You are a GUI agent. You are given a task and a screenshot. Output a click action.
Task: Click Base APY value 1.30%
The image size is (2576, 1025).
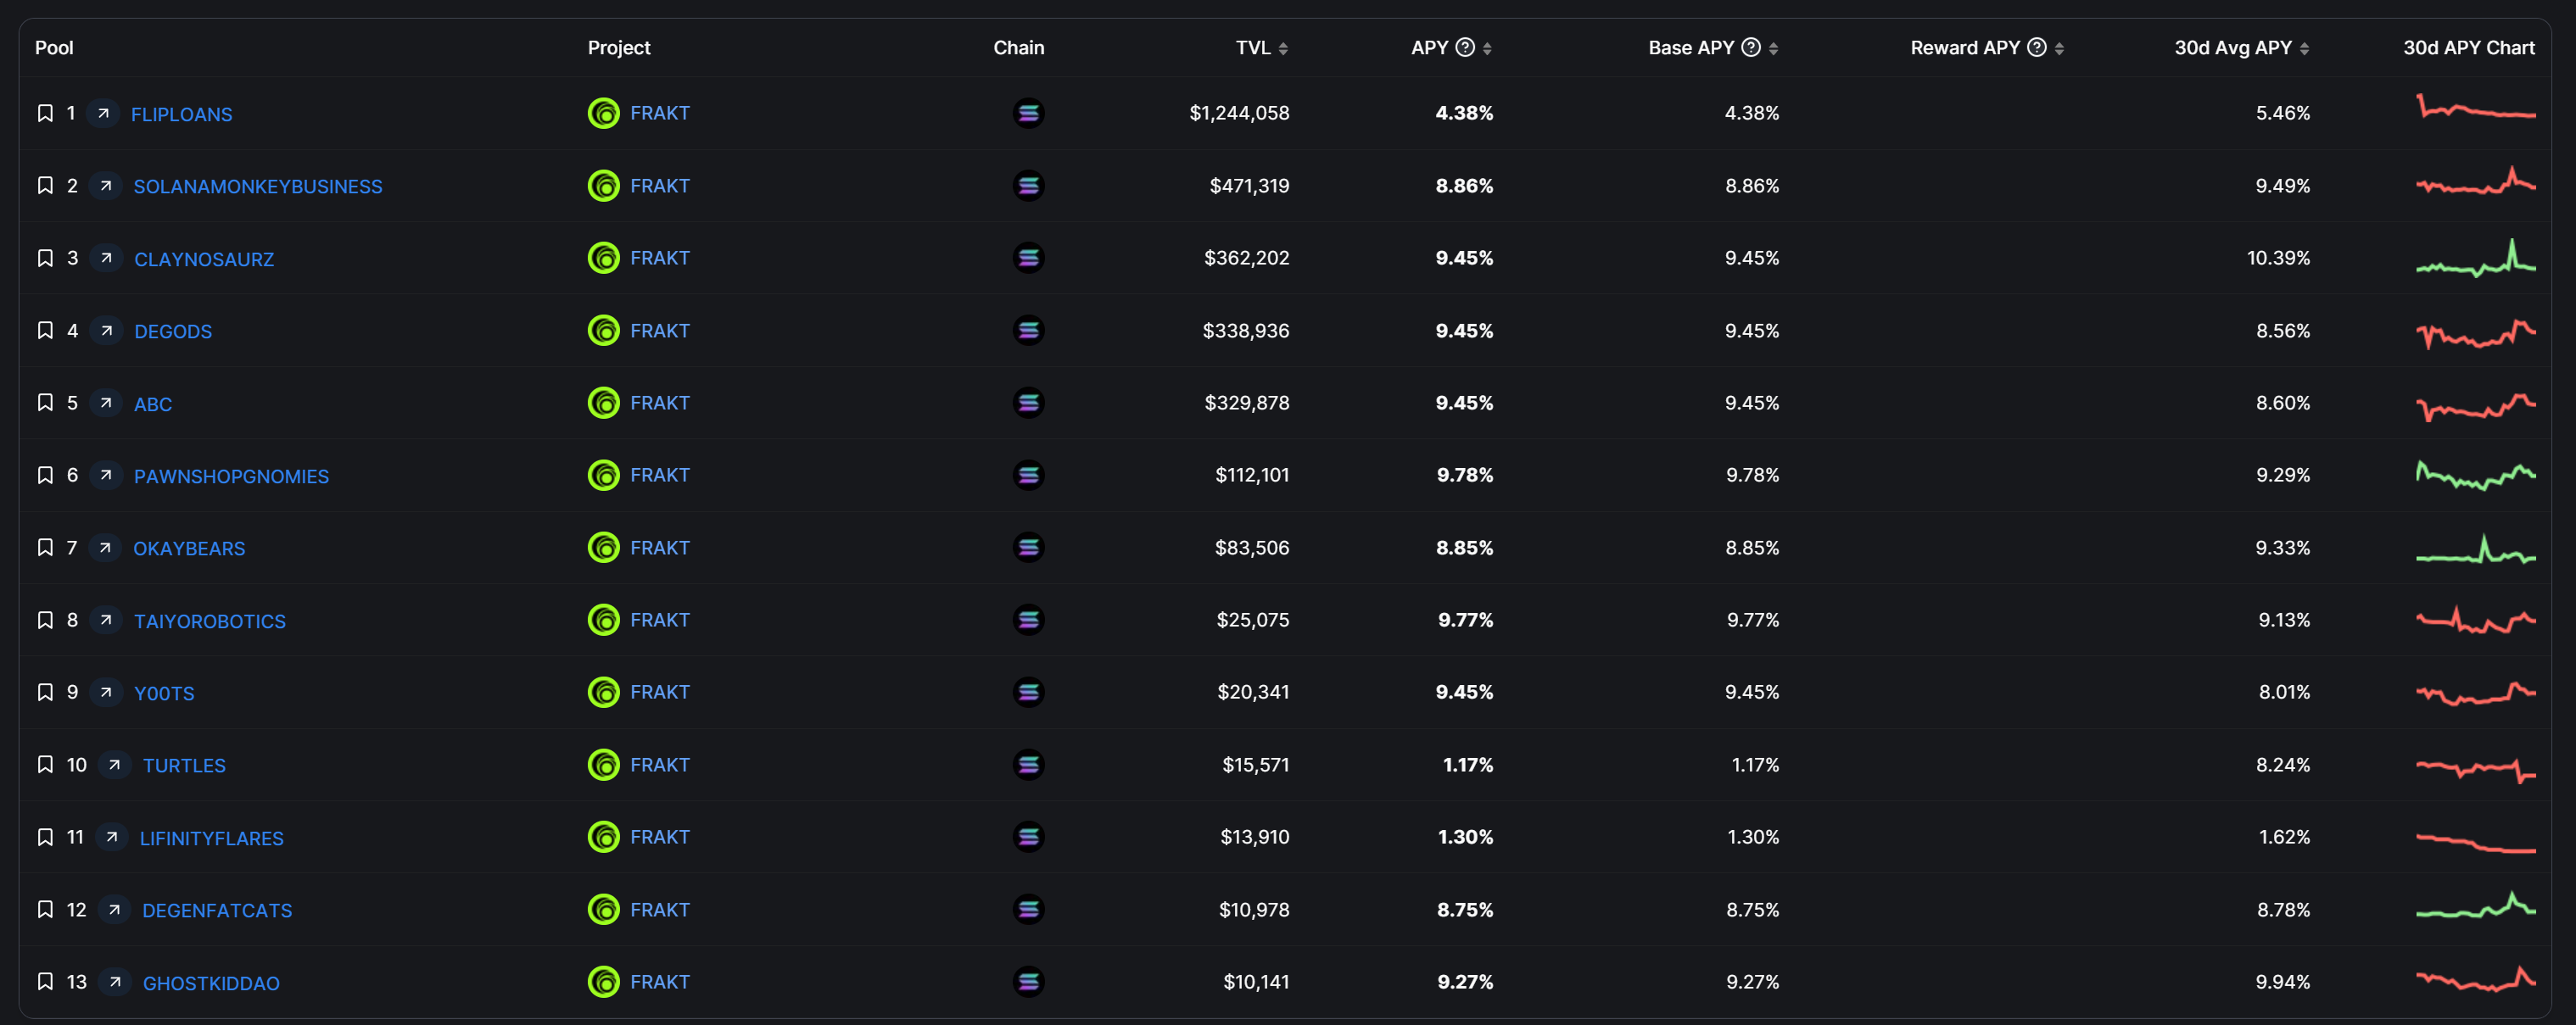pyautogui.click(x=1753, y=836)
